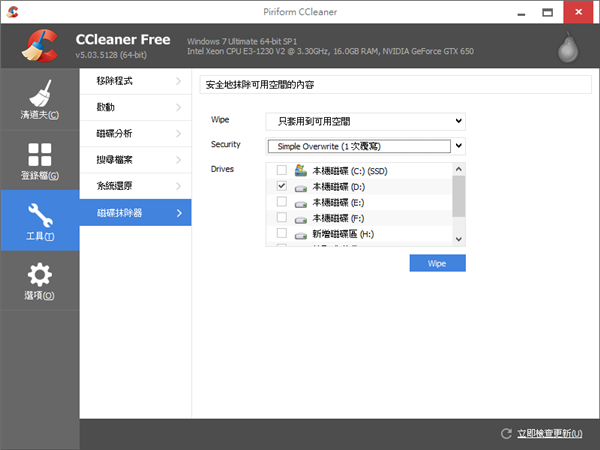600x450 pixels.
Task: Check the E: drive checkbox
Action: click(x=282, y=201)
